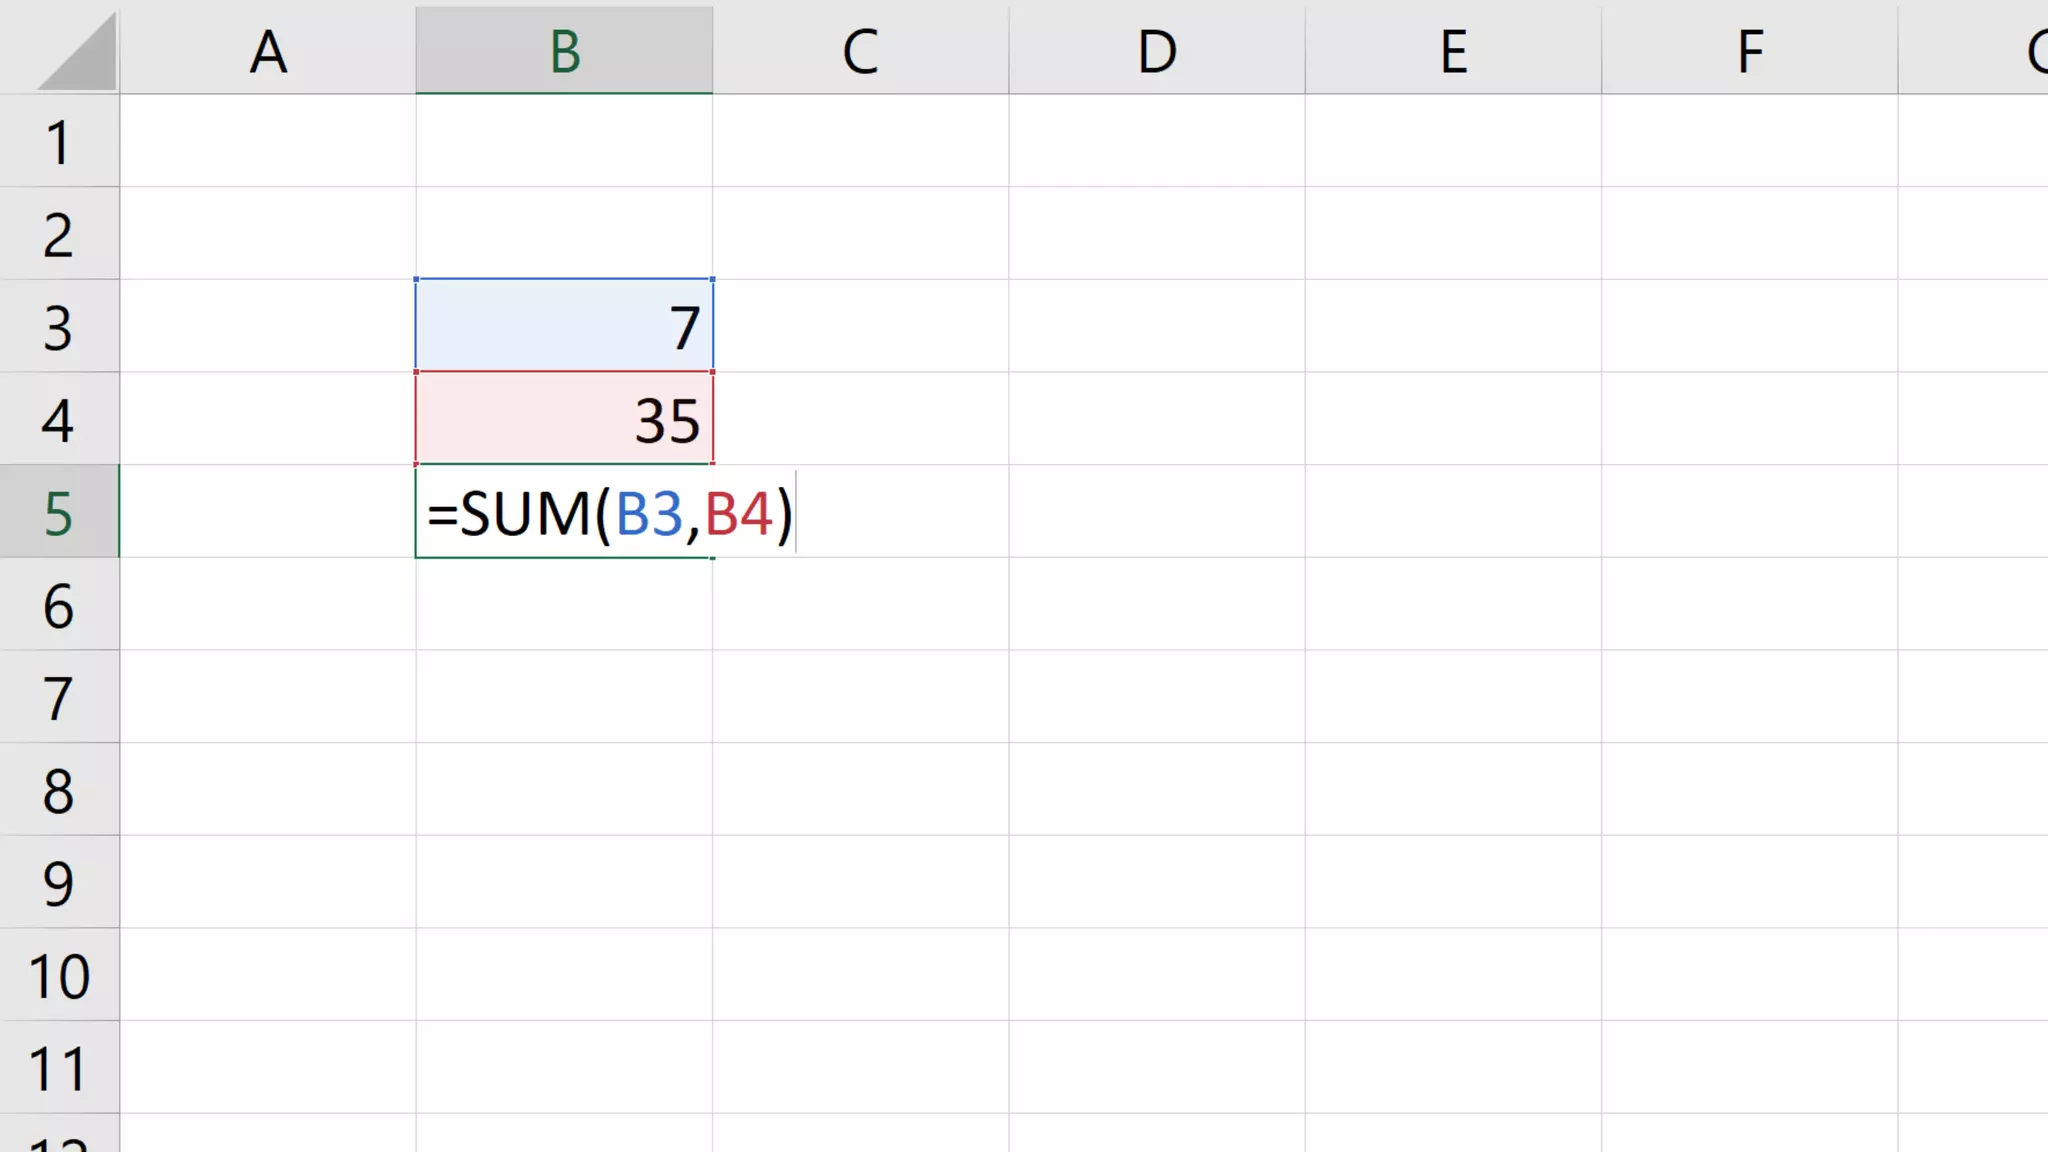
Task: Select column F header
Action: 1749,52
